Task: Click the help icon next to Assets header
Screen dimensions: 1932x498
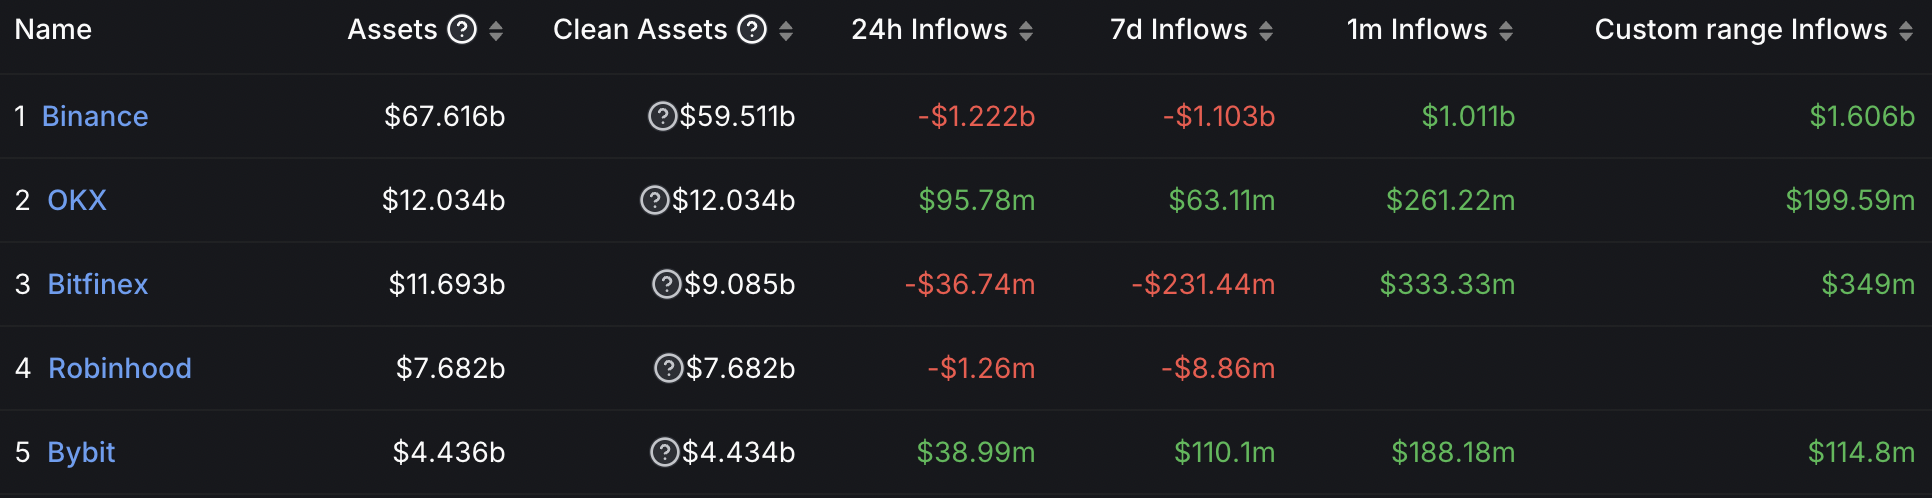Action: pos(462,30)
